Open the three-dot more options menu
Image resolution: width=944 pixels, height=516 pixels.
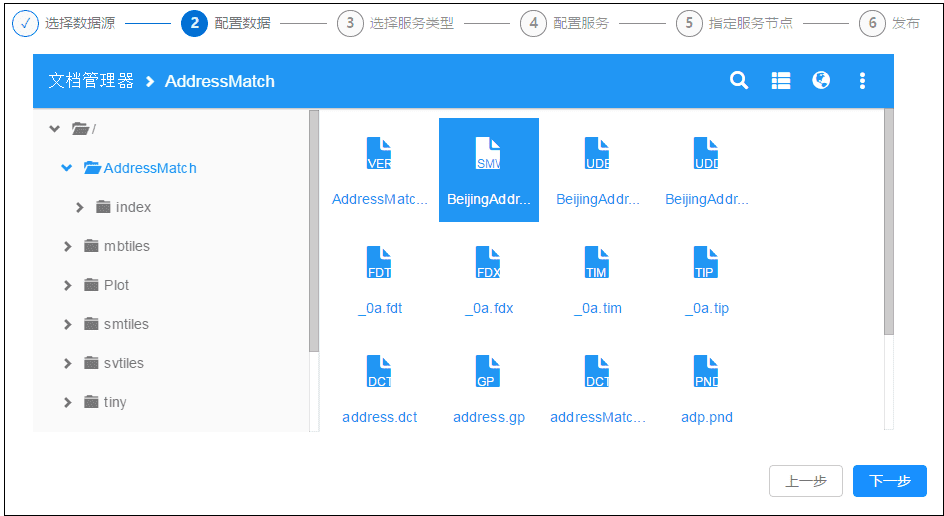point(862,81)
